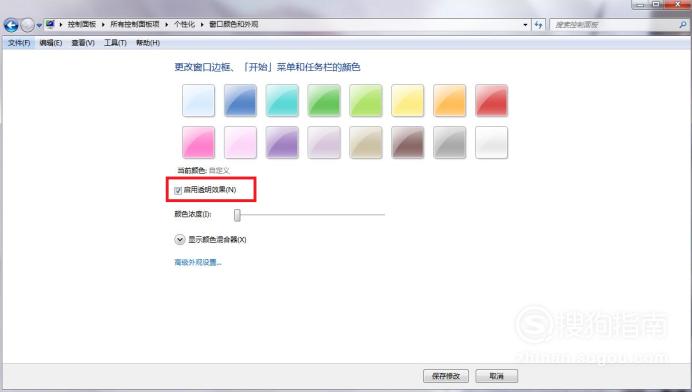Click the 当前颜色 label text
The image size is (692, 392).
coord(192,170)
